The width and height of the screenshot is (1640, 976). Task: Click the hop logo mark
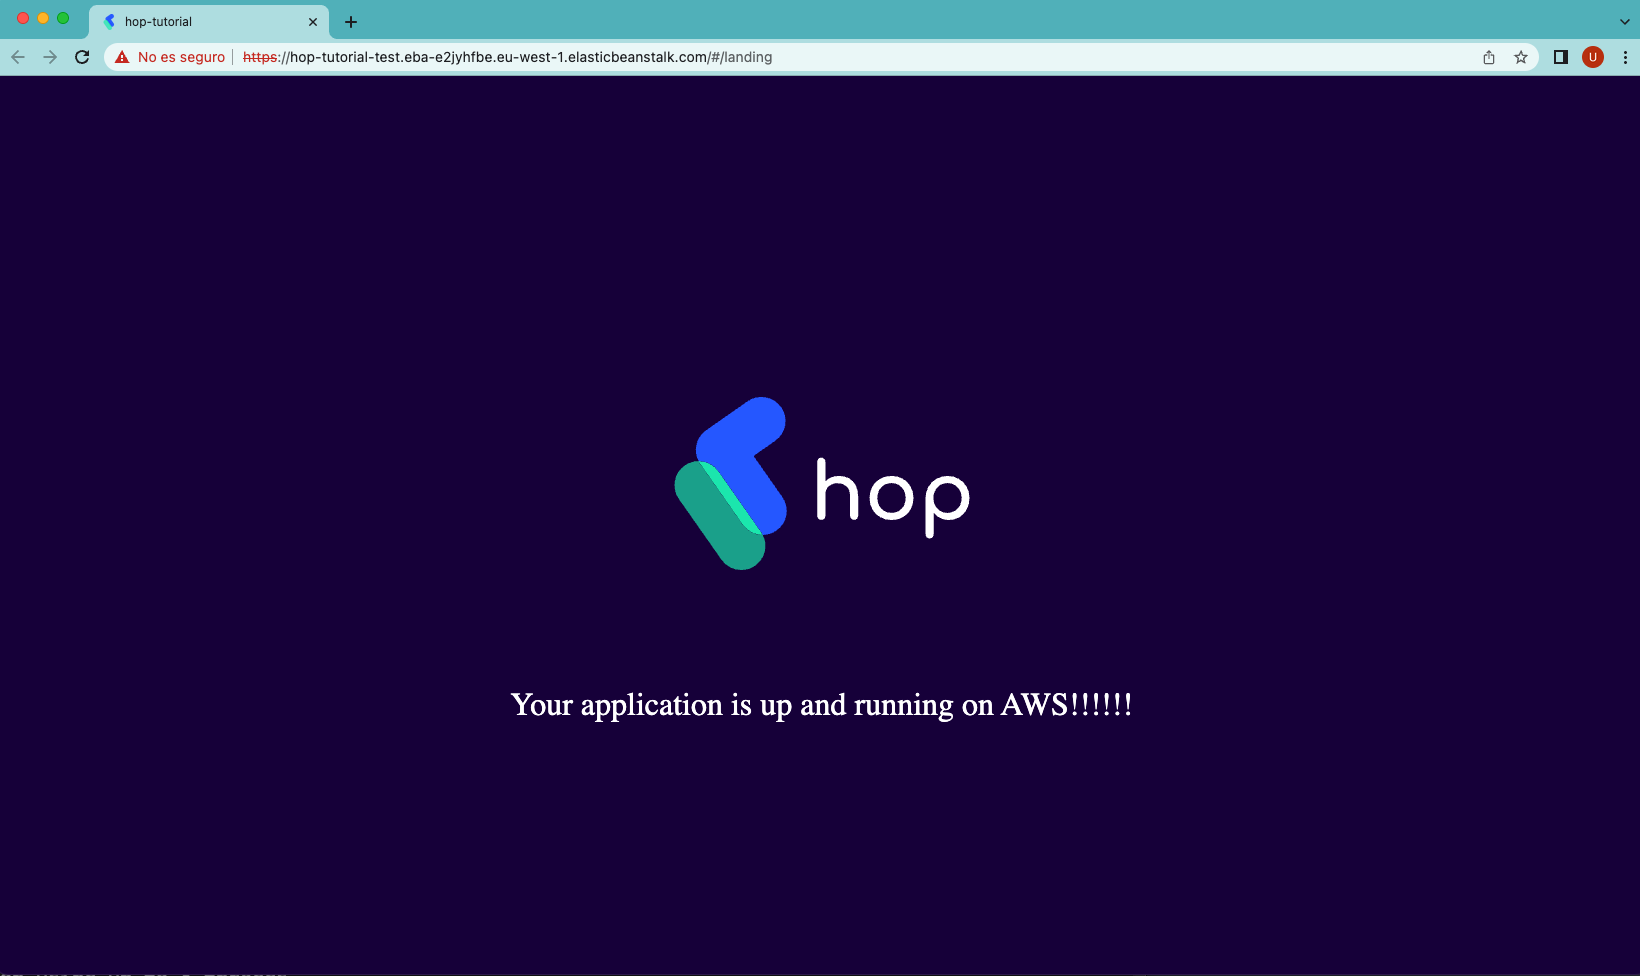[x=731, y=483]
